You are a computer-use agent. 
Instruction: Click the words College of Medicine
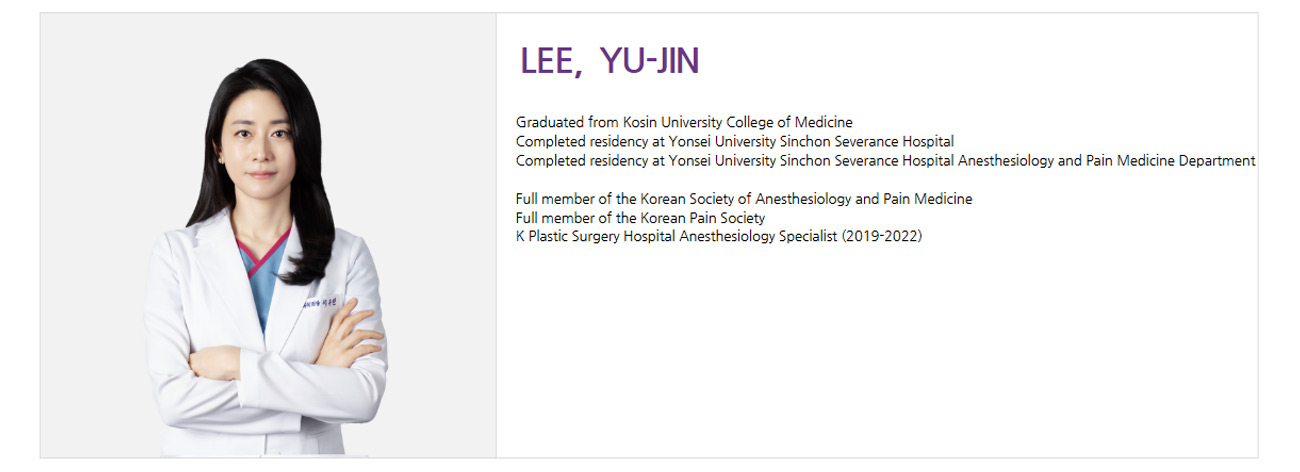[791, 123]
